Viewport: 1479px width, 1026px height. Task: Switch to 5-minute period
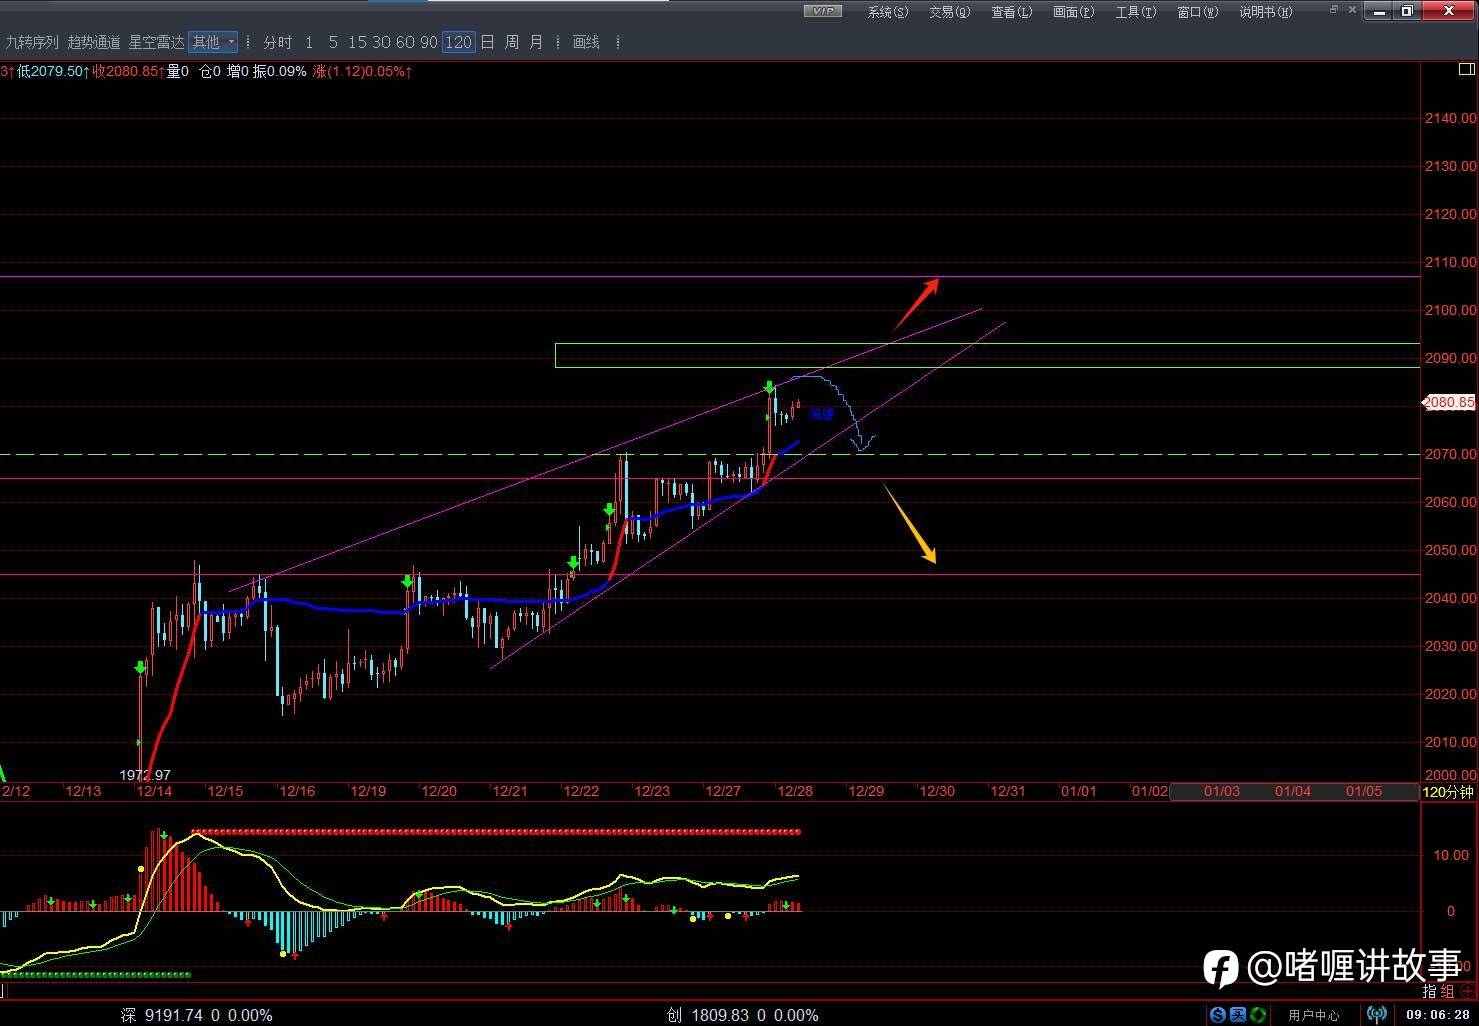pos(333,42)
